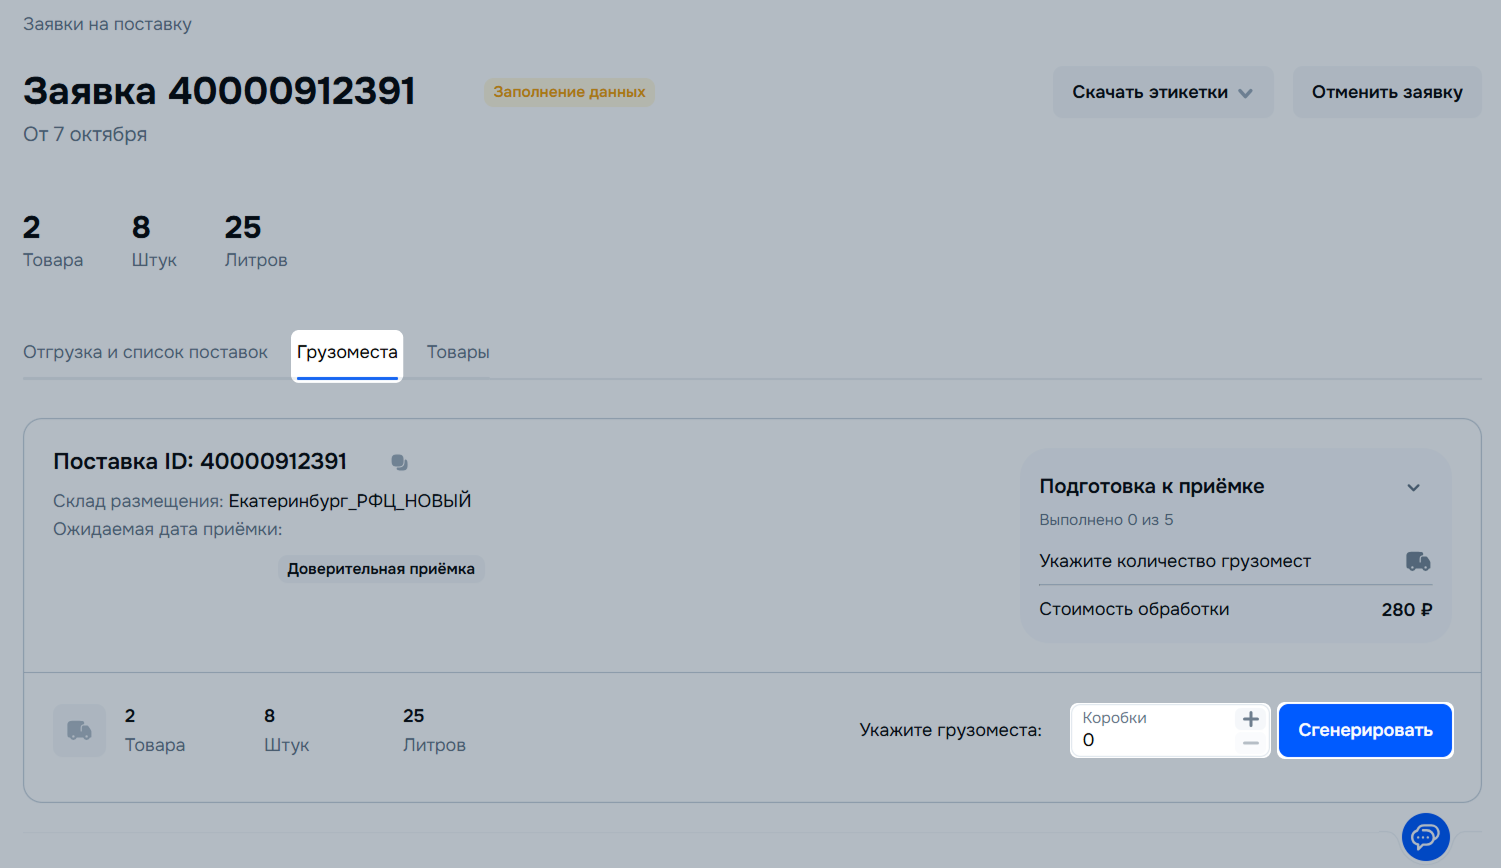Click the Доверительная приёмка tag
Screen dimensions: 1501x868
(381, 569)
